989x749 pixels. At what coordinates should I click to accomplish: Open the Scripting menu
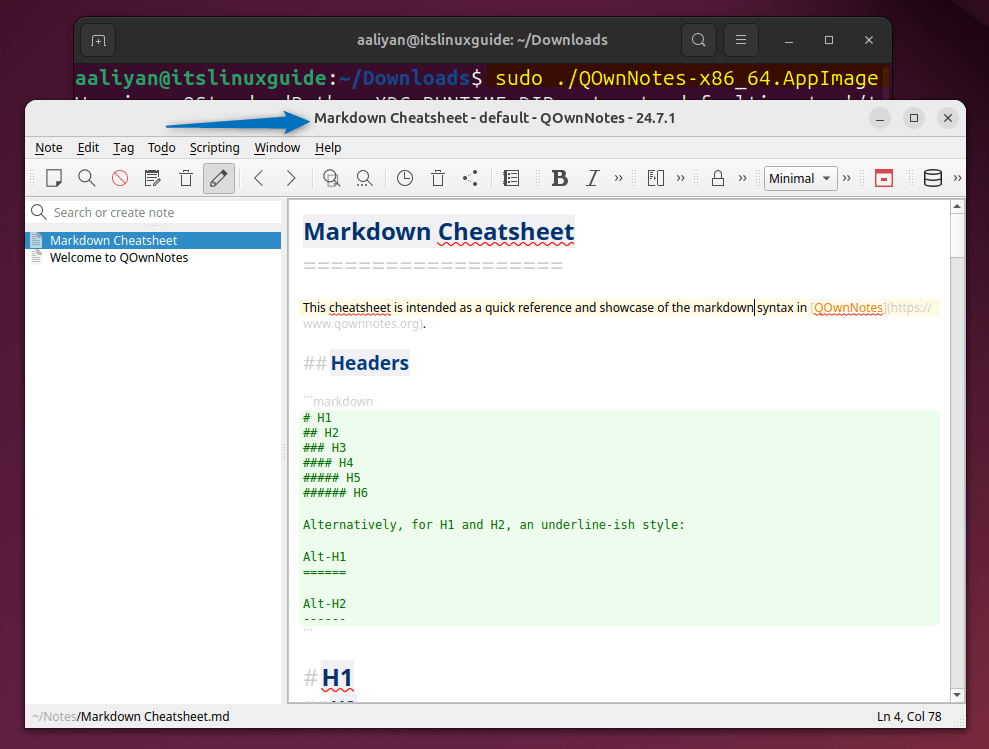(x=214, y=147)
